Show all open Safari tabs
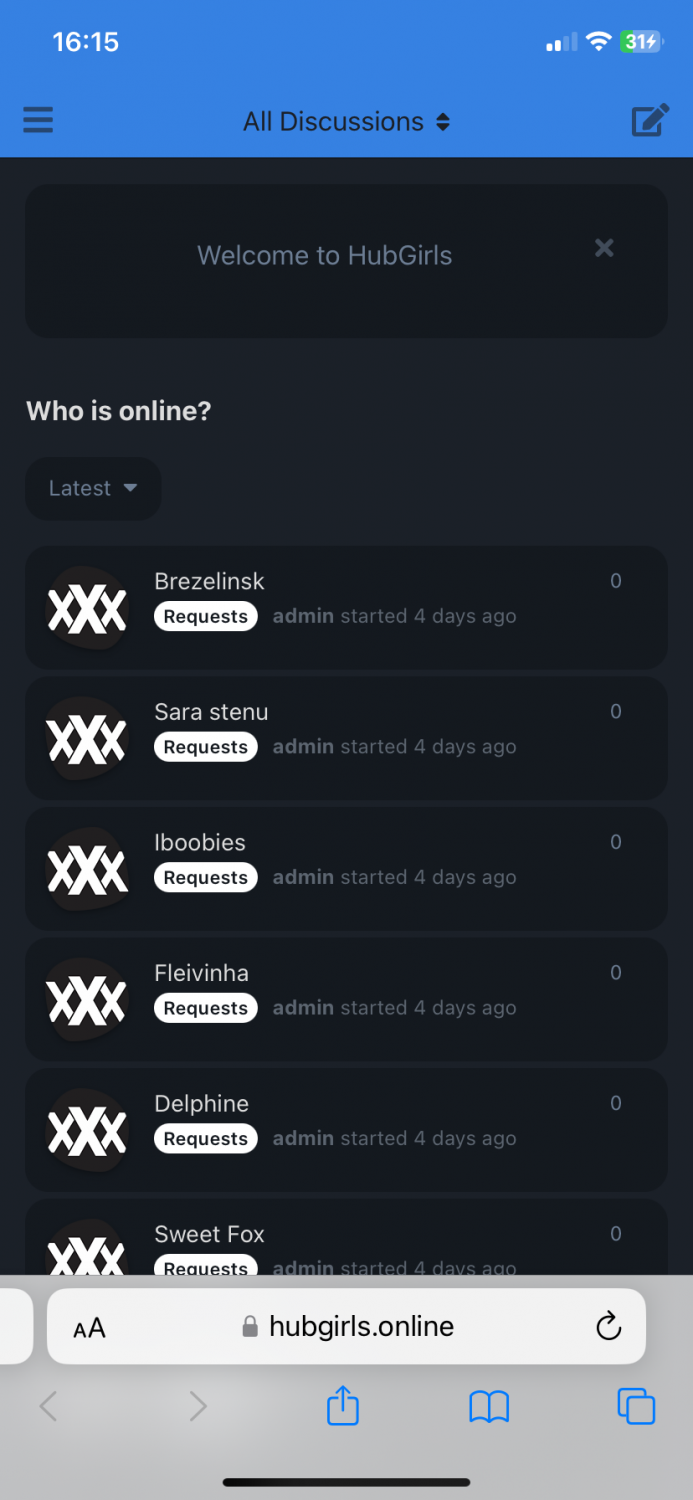This screenshot has width=693, height=1500. [636, 1406]
